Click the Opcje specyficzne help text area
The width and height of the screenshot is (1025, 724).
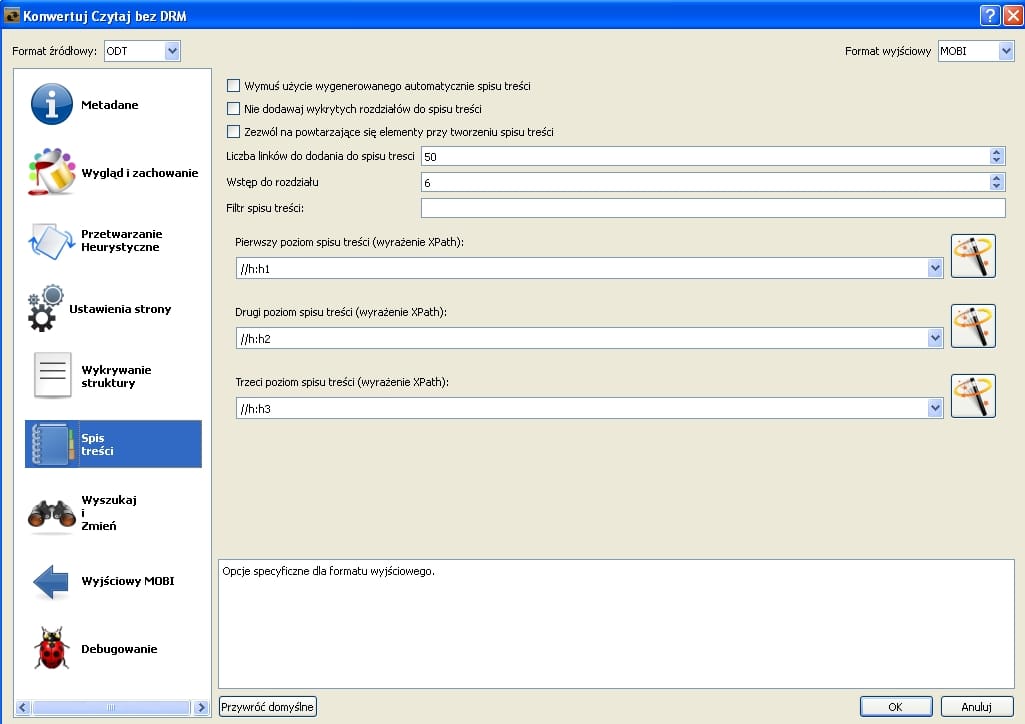click(x=616, y=623)
